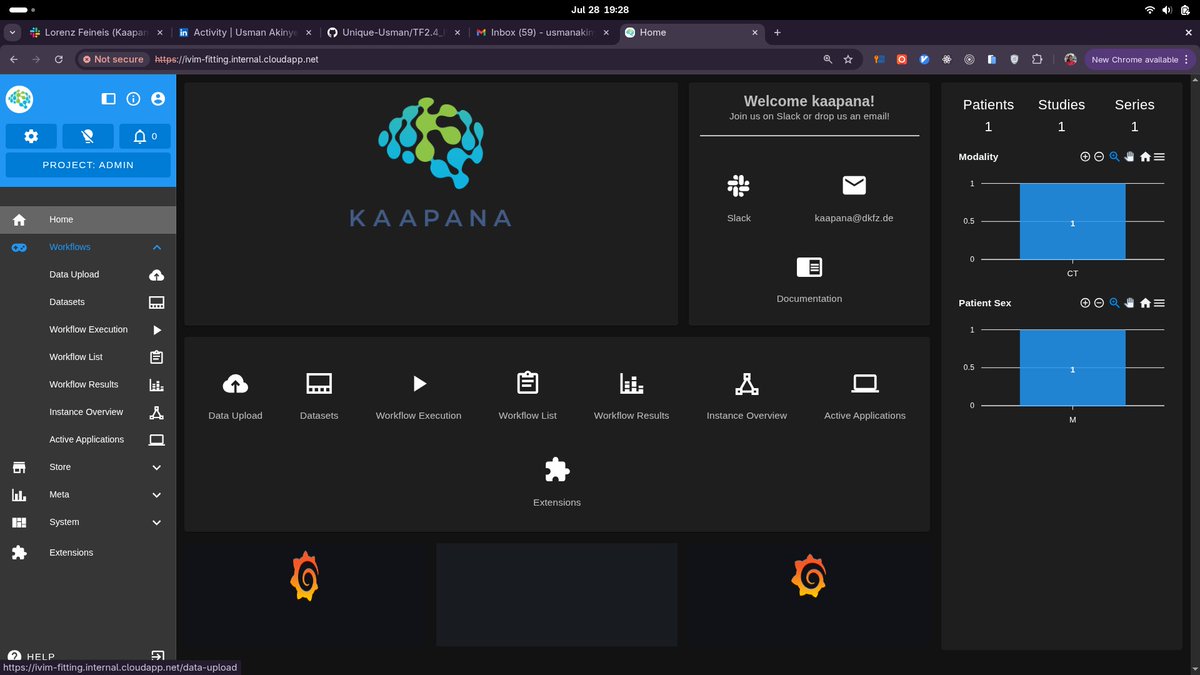1200x675 pixels.
Task: Zoom out on the Modality chart
Action: [x=1099, y=157]
